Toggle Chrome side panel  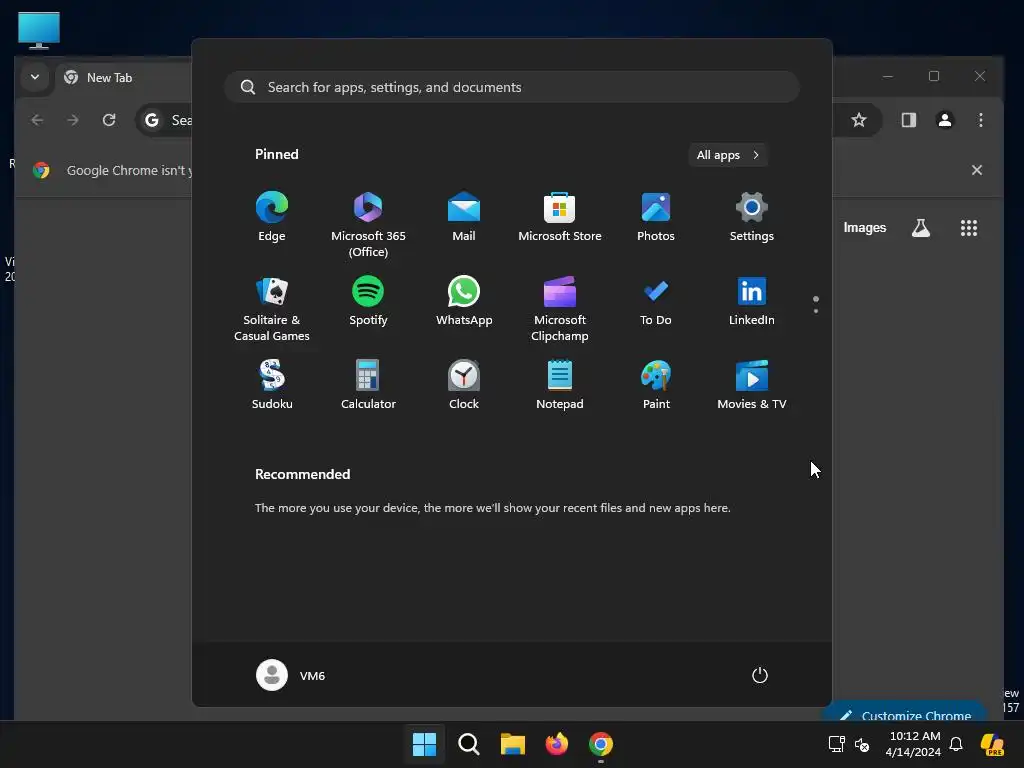(x=908, y=120)
